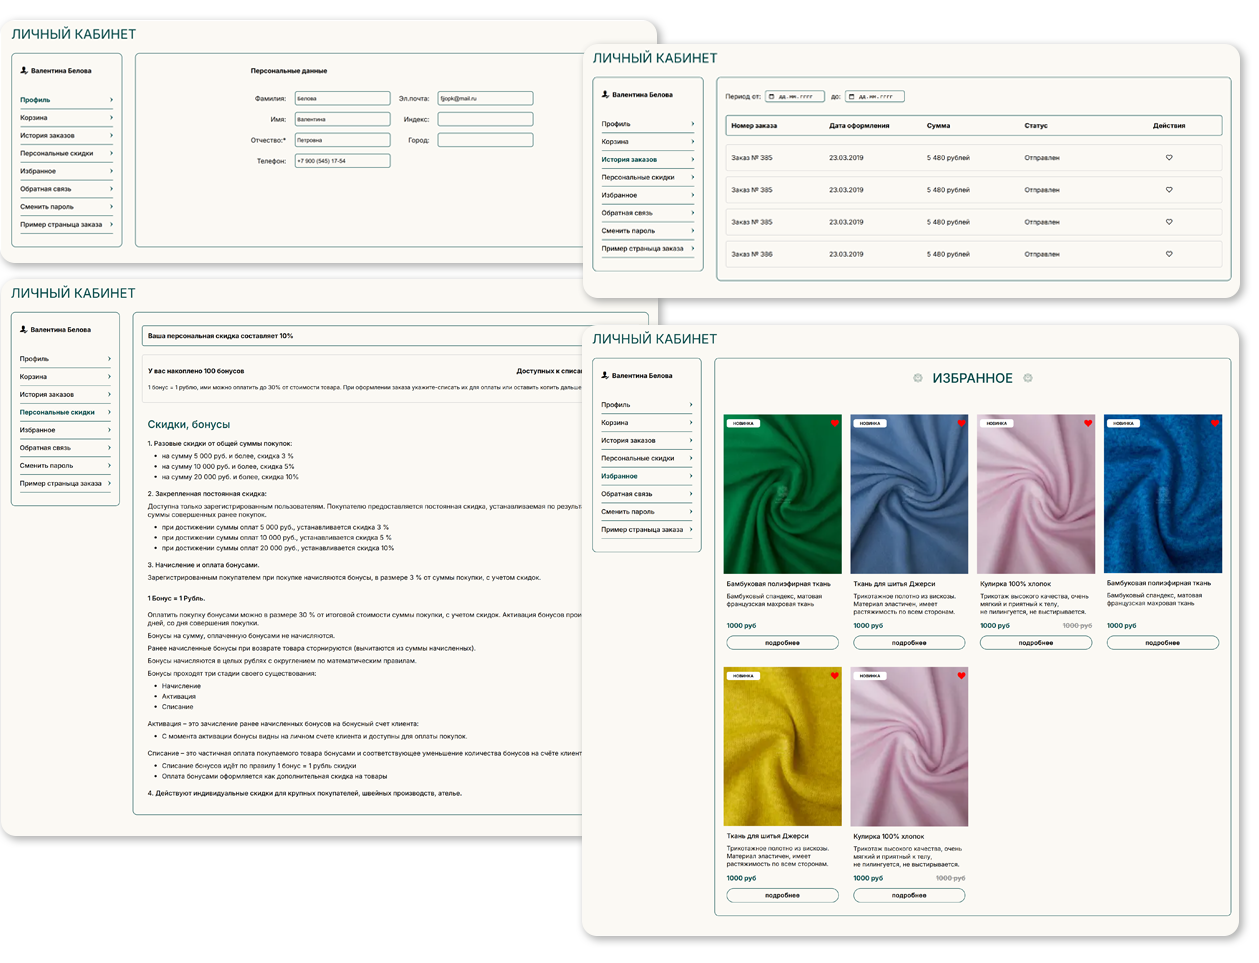Expand Сменить пароль arrow in the order history sidebar
Screen dimensions: 1259x963
tap(691, 231)
